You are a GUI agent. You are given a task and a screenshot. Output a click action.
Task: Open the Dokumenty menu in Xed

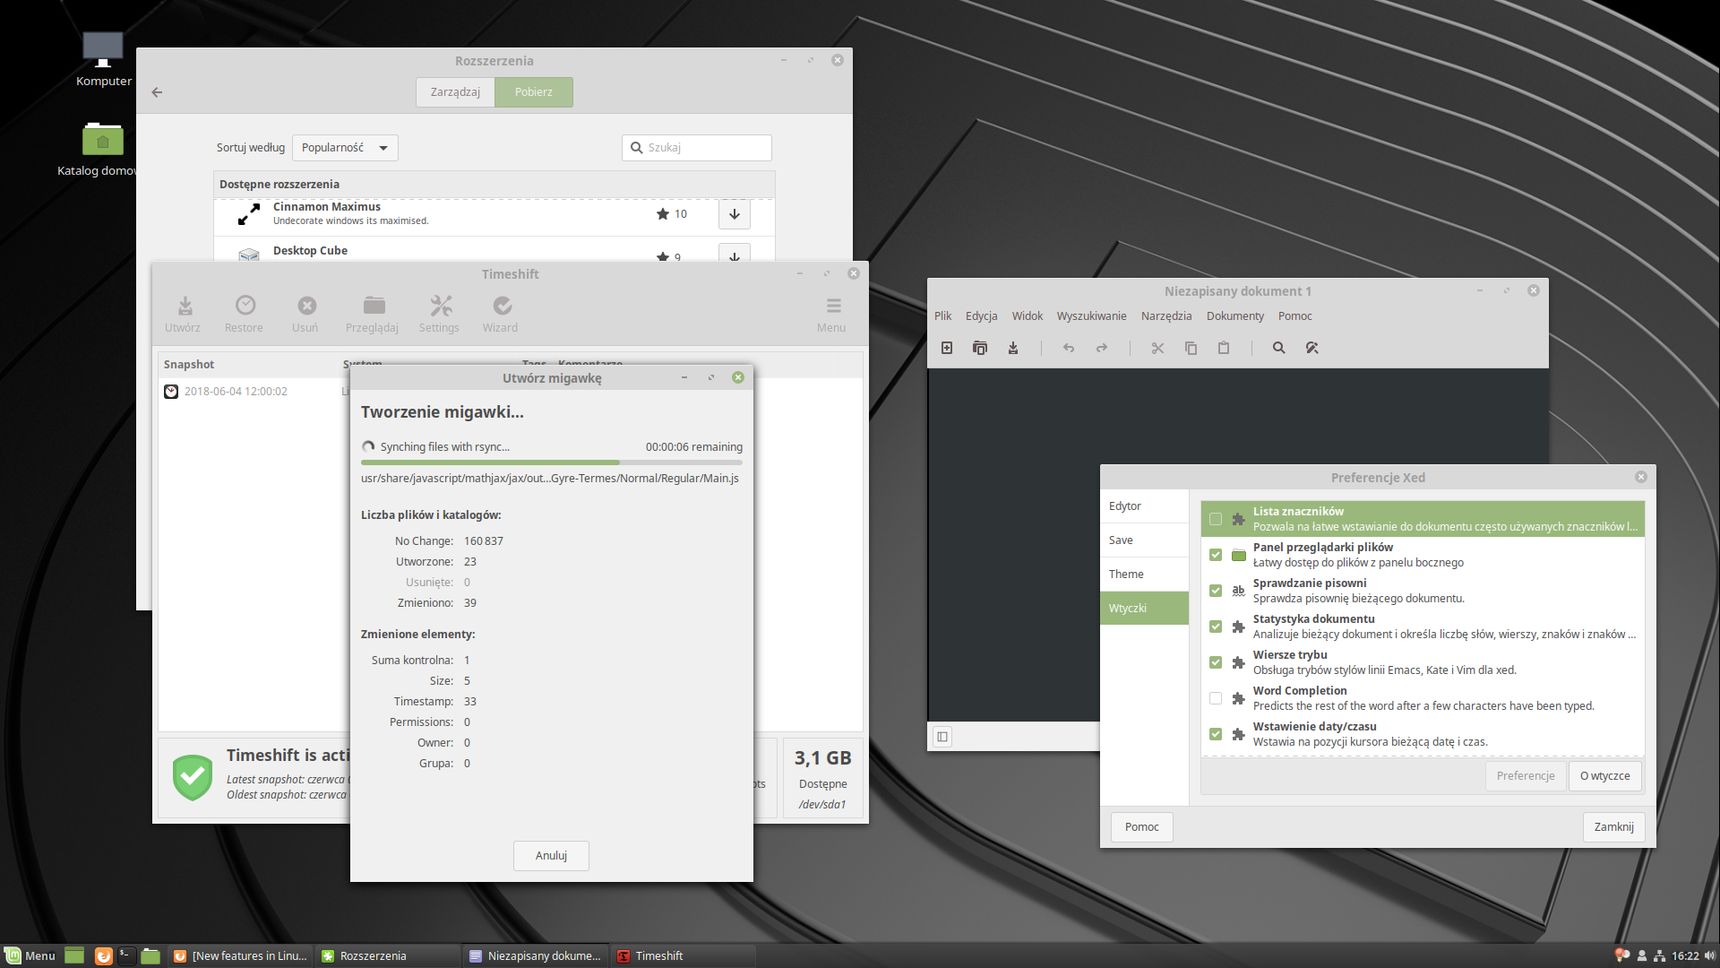click(1235, 316)
